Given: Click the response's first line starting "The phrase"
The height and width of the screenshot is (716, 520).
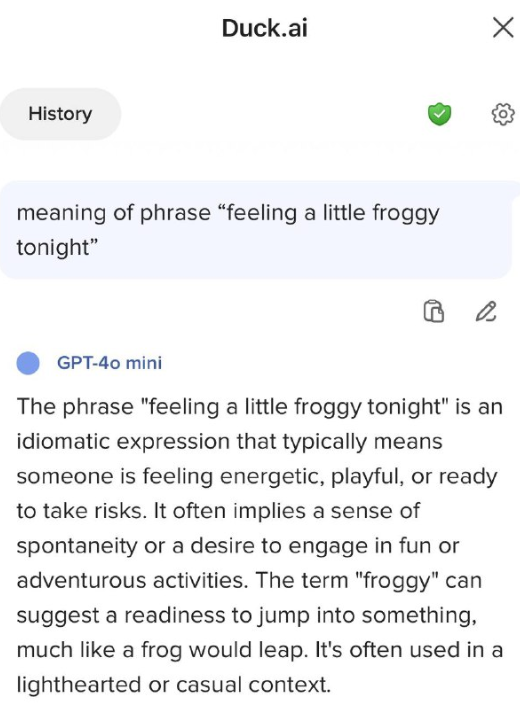Looking at the screenshot, I should pos(259,407).
